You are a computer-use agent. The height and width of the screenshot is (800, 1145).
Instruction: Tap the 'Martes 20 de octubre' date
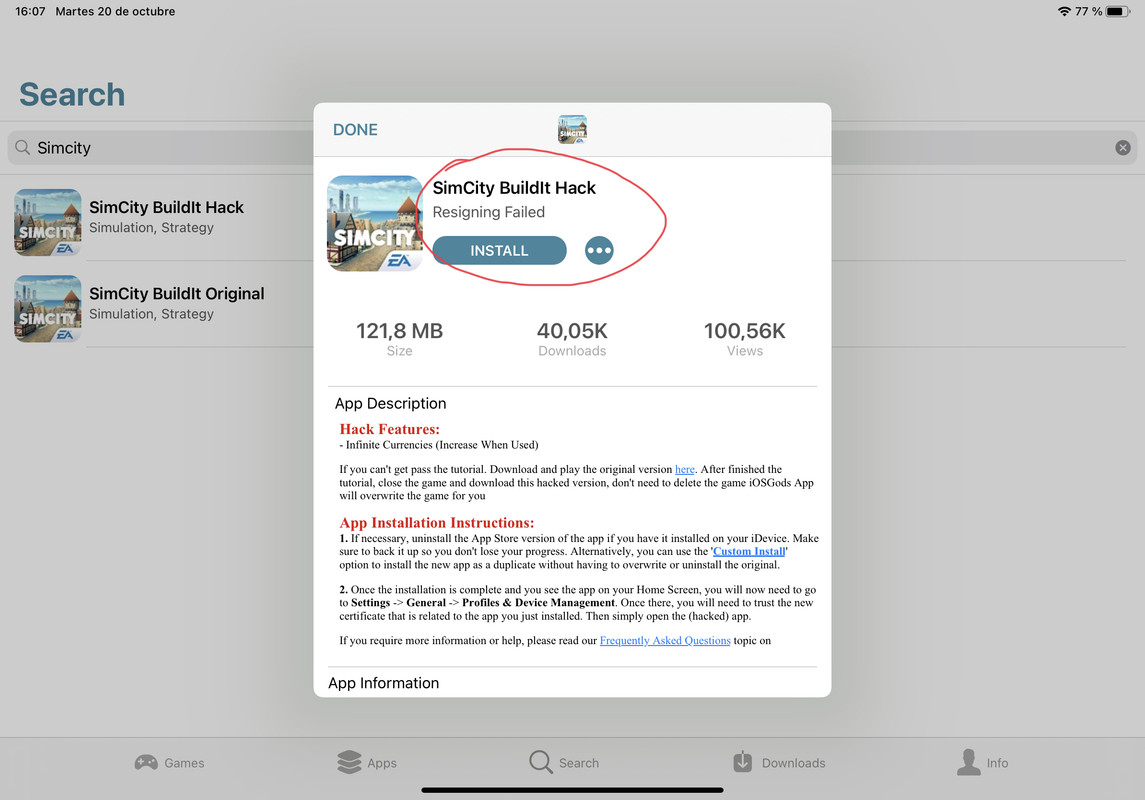click(x=115, y=12)
